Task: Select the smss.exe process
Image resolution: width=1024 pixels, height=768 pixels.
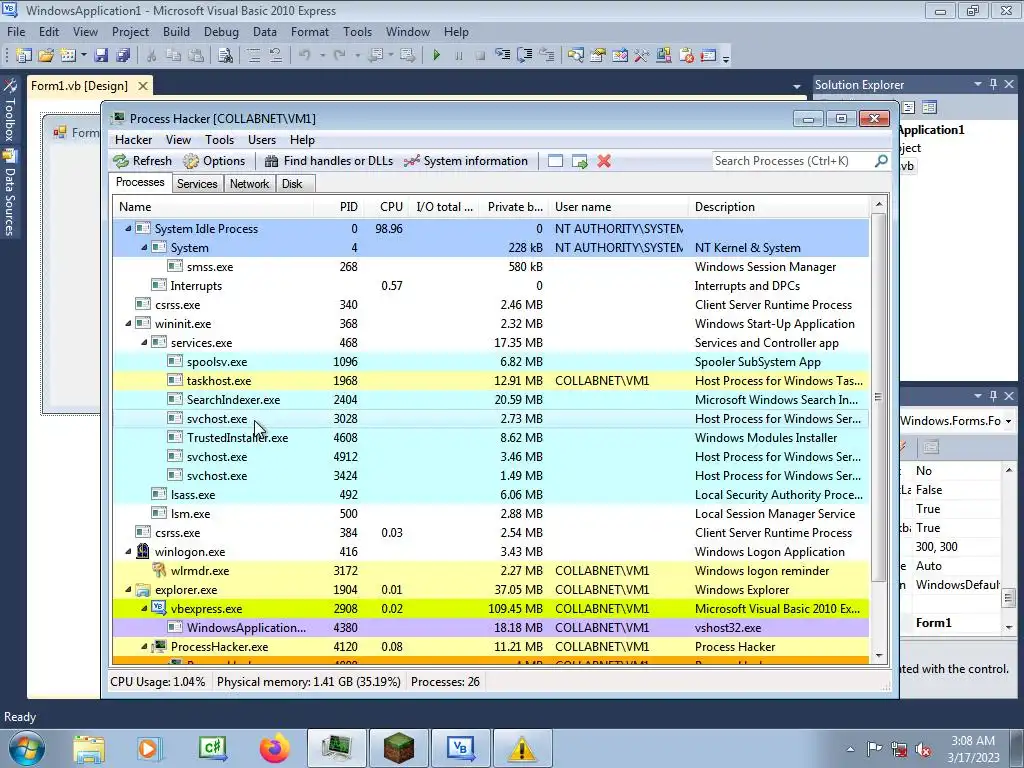Action: pos(490,266)
